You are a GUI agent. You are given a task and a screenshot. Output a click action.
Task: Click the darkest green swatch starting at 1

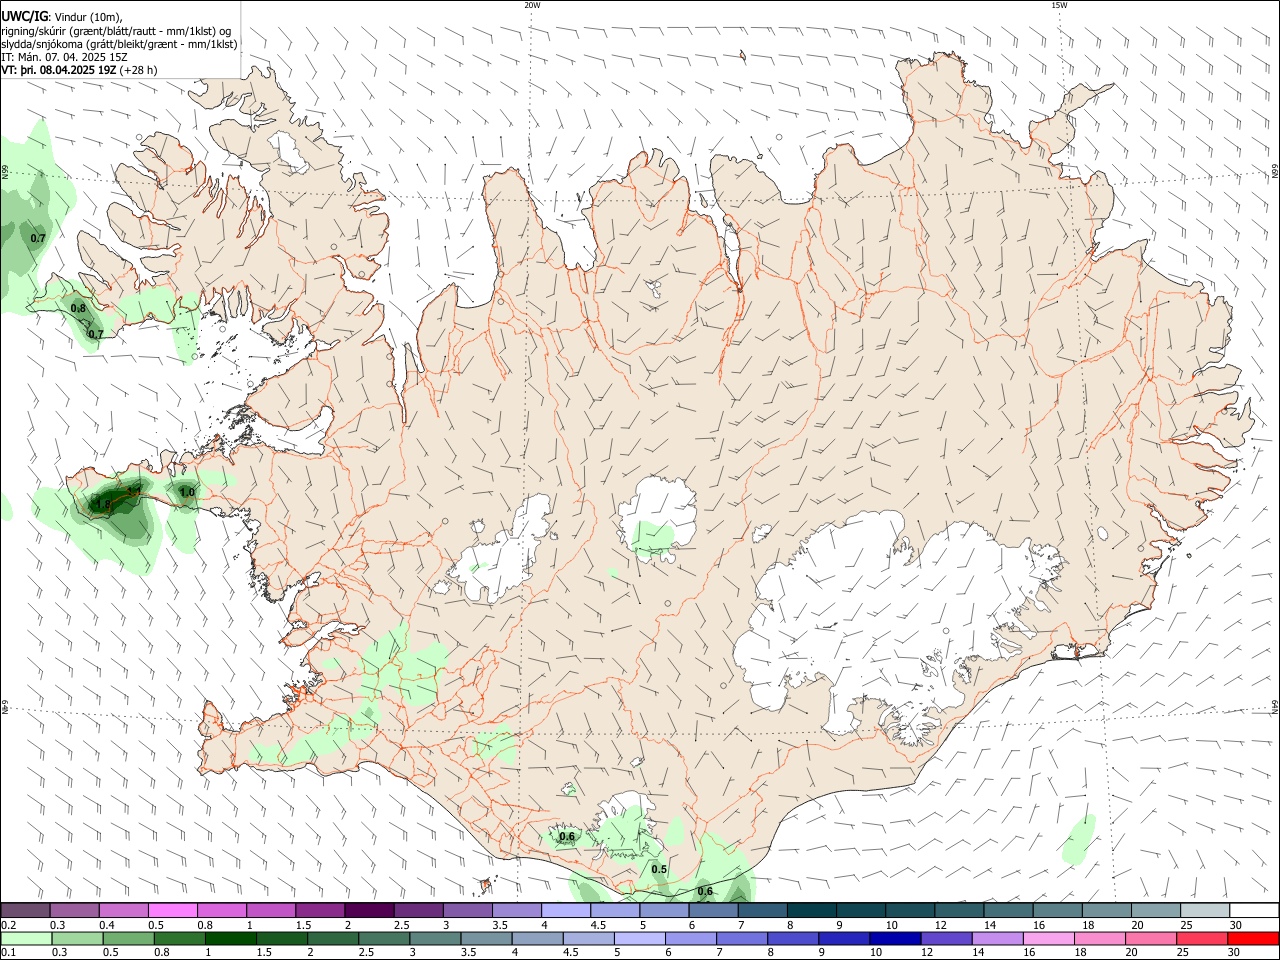230,939
